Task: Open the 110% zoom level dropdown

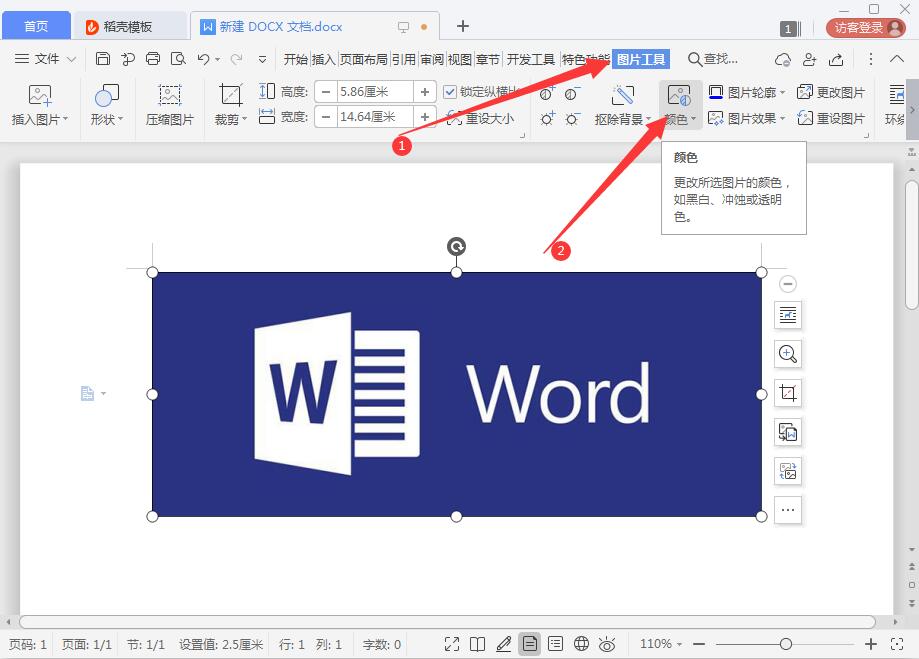Action: [663, 644]
